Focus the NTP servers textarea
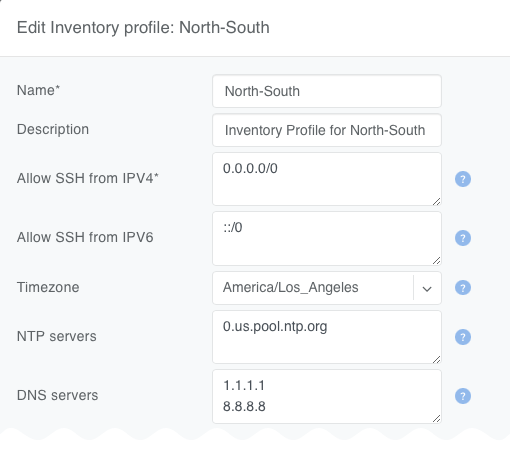 coord(327,337)
